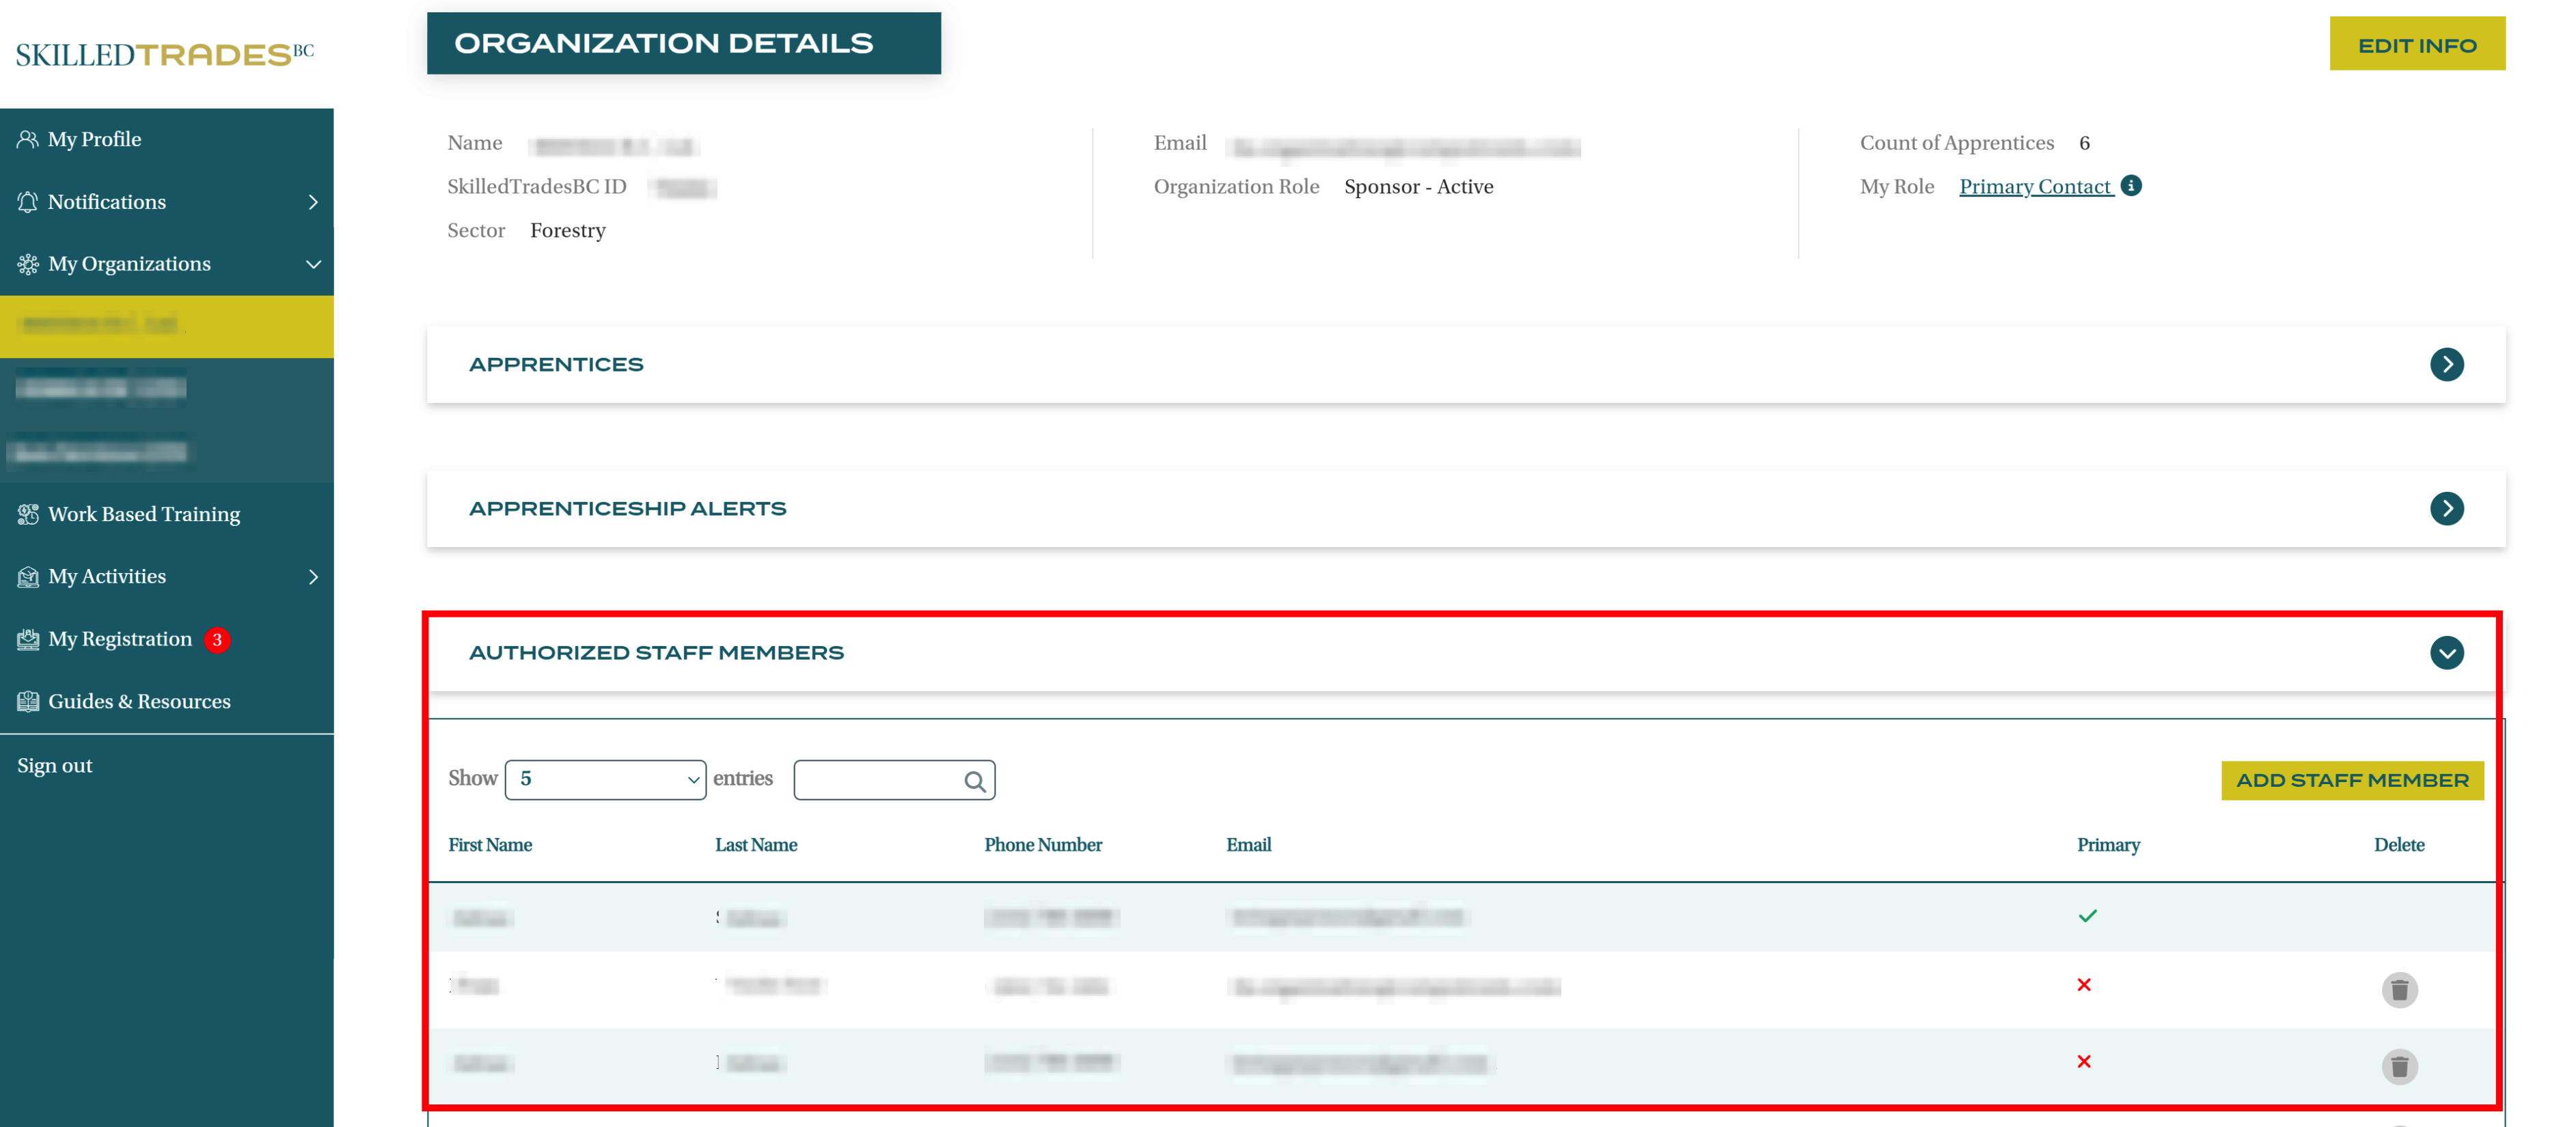
Task: Open My Profile from sidebar
Action: click(94, 139)
